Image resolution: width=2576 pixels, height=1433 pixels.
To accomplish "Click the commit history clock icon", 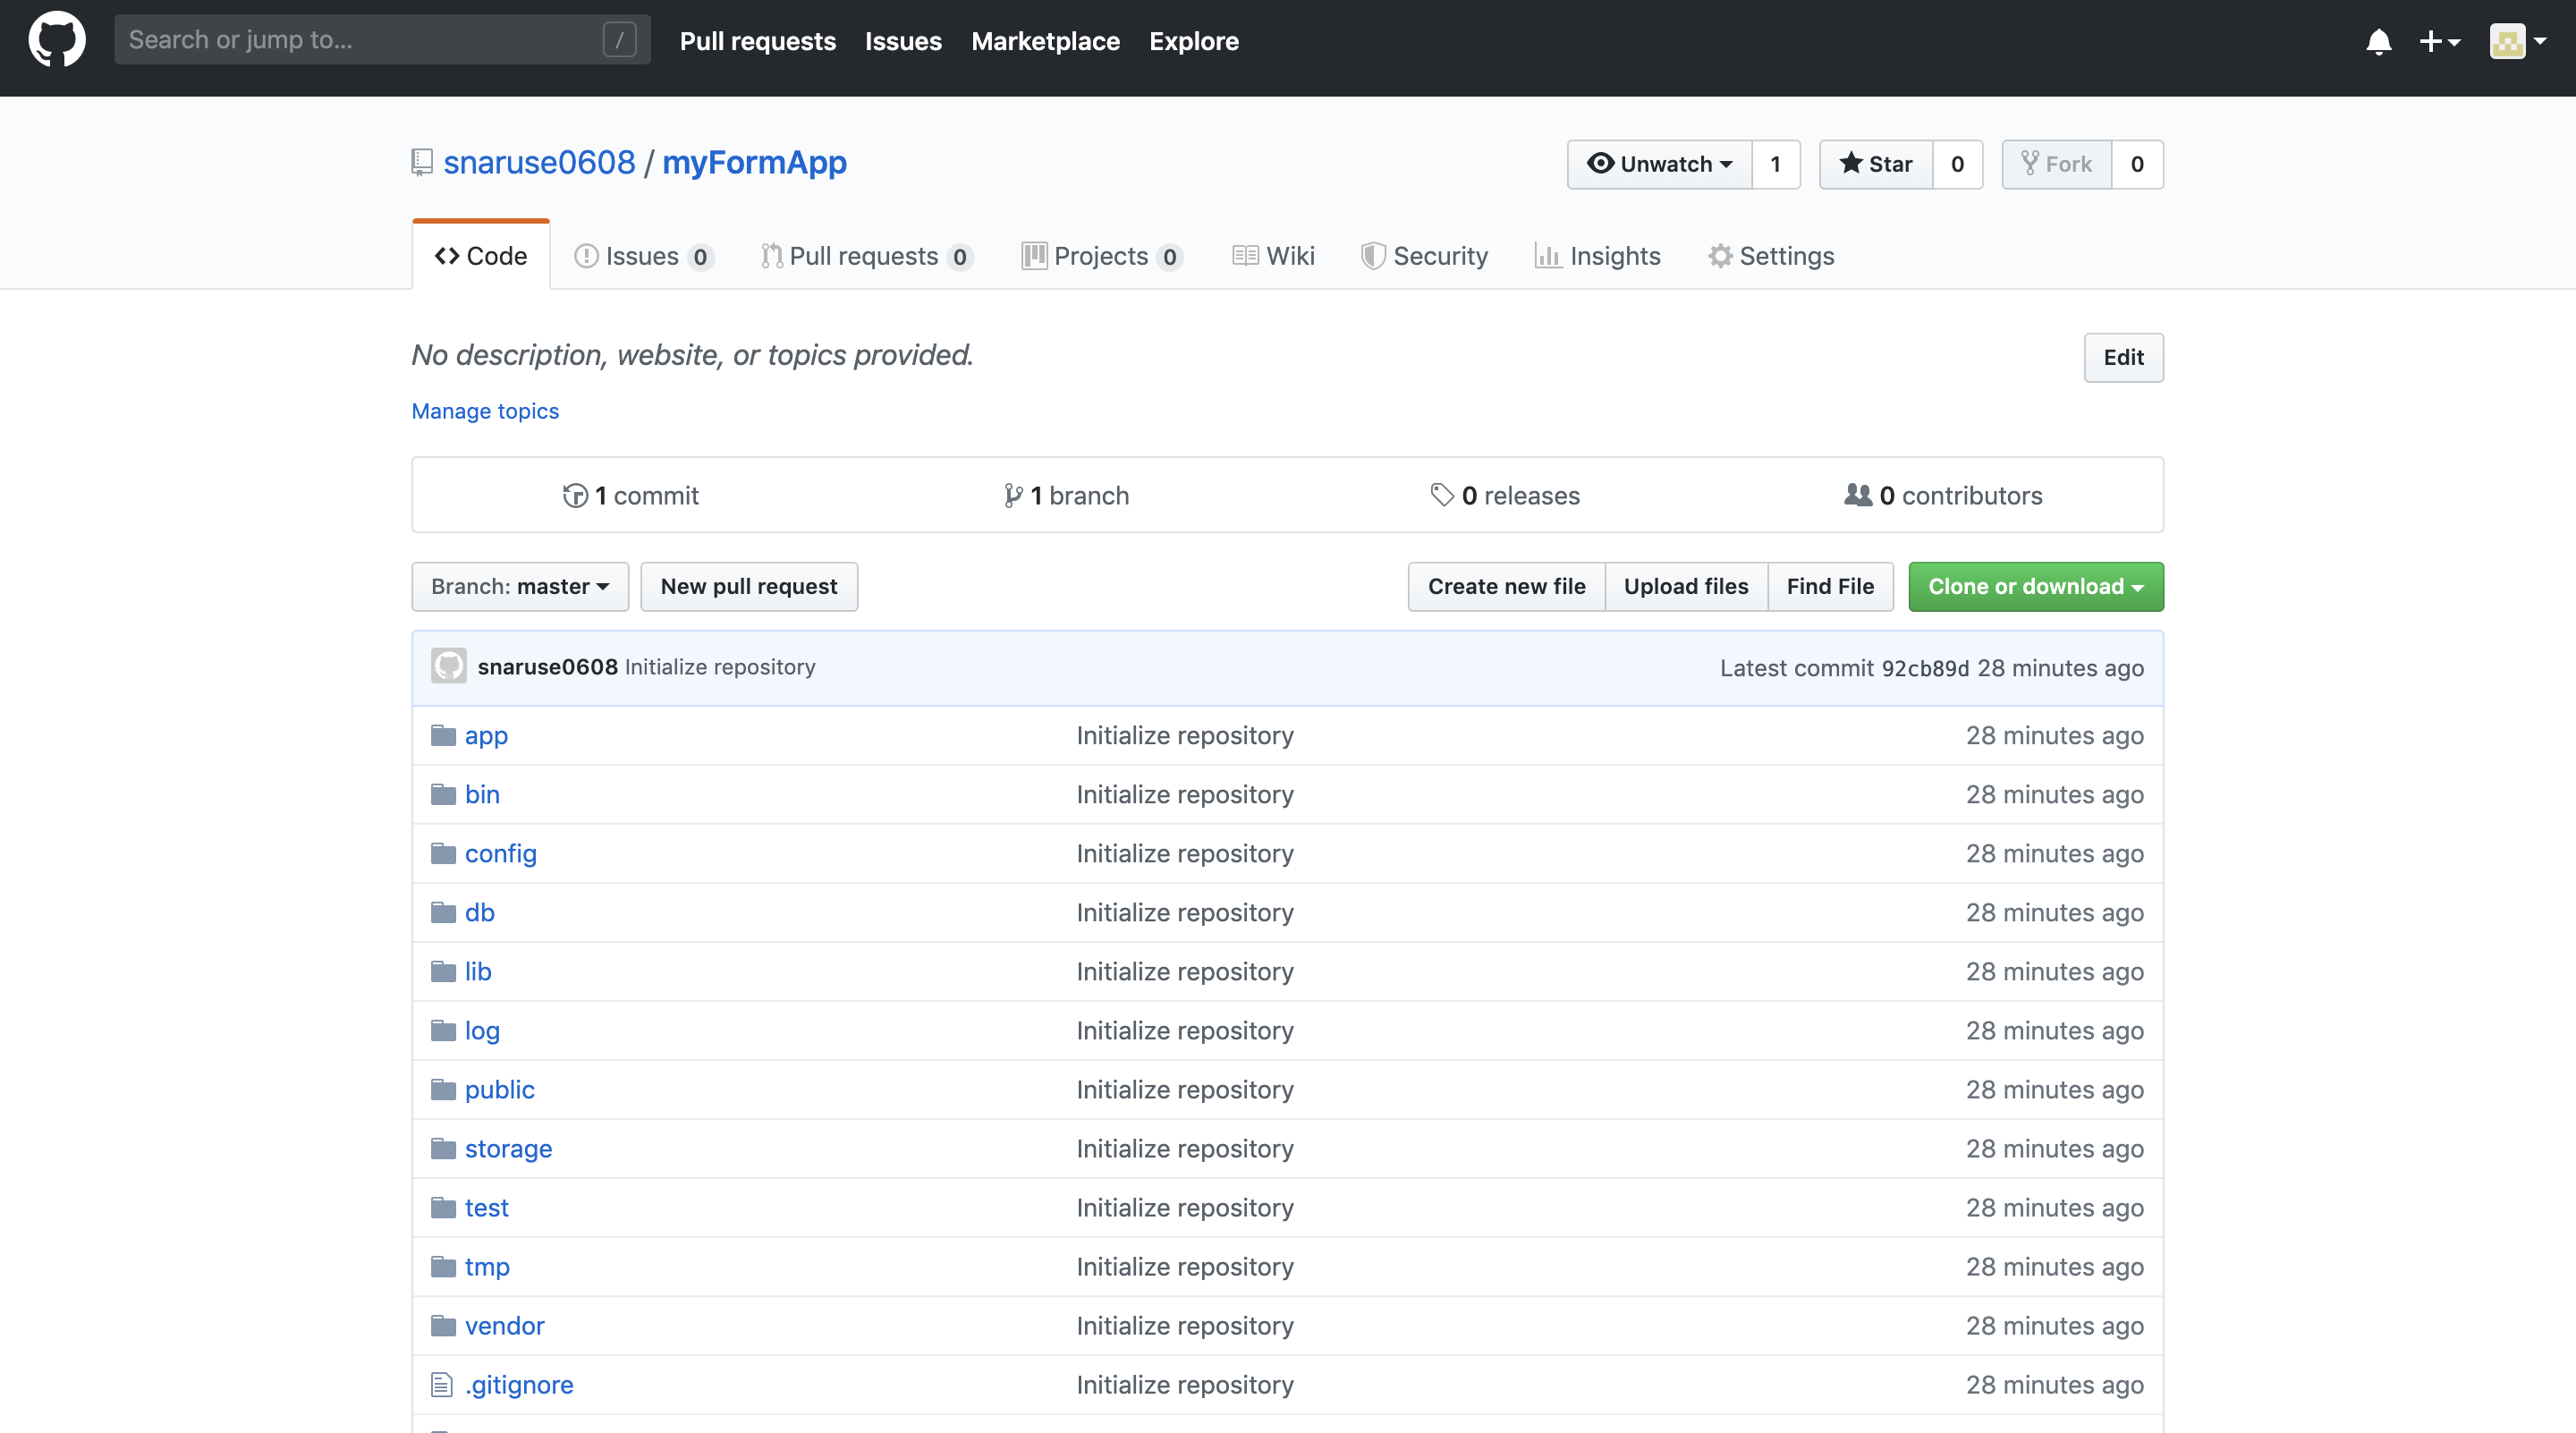I will tap(575, 495).
